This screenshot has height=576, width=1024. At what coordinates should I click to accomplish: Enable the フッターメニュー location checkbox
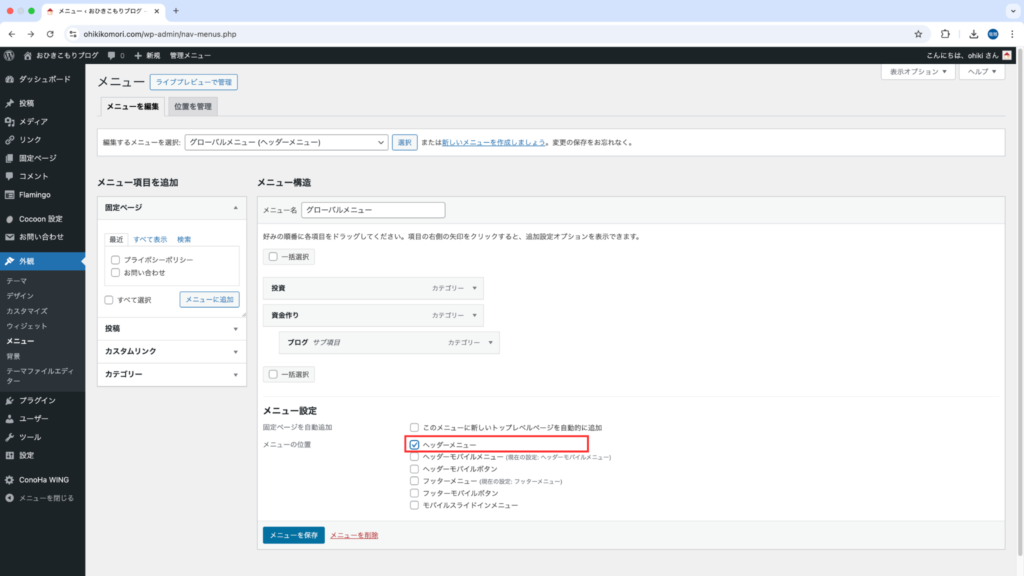point(414,481)
